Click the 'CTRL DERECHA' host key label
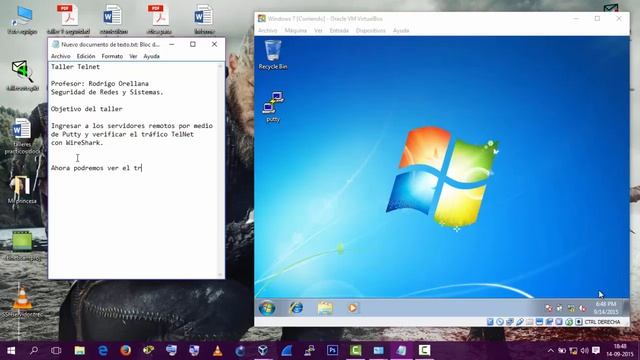This screenshot has width=640, height=360. click(602, 322)
